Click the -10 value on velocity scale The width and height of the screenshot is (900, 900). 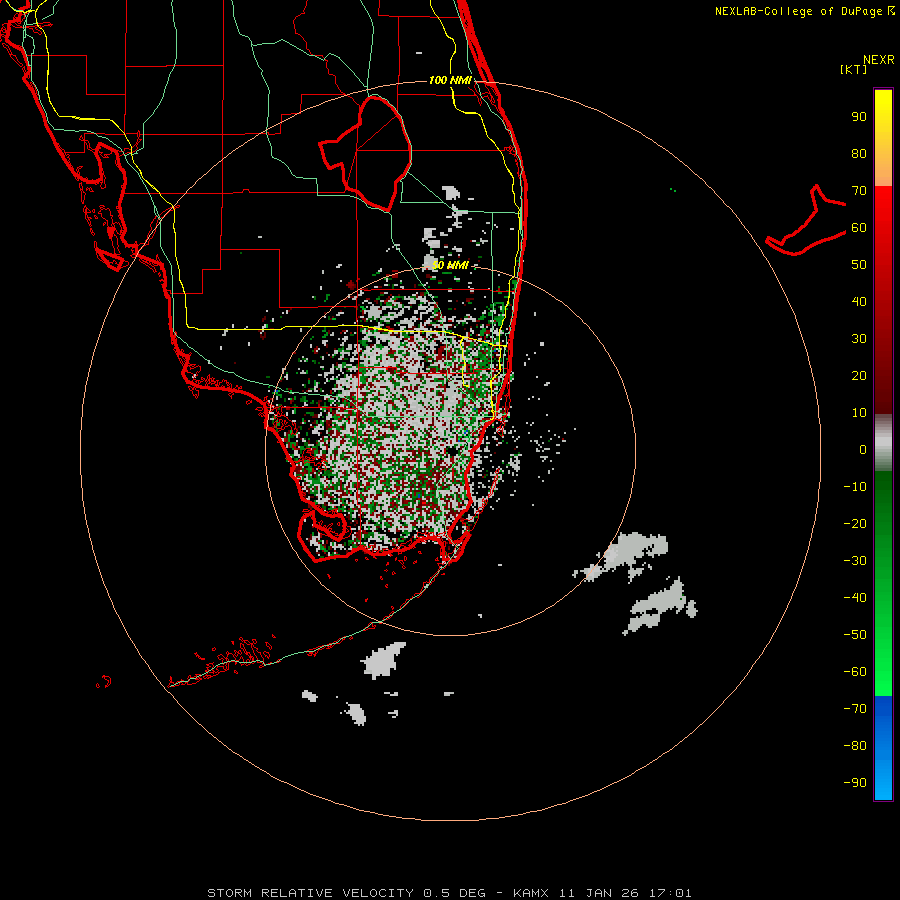pyautogui.click(x=855, y=487)
